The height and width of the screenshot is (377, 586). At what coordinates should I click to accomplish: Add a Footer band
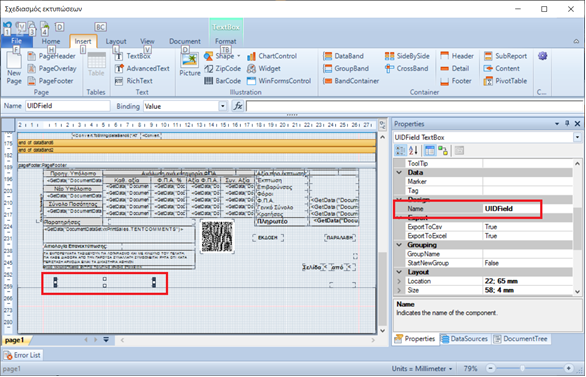pyautogui.click(x=455, y=81)
